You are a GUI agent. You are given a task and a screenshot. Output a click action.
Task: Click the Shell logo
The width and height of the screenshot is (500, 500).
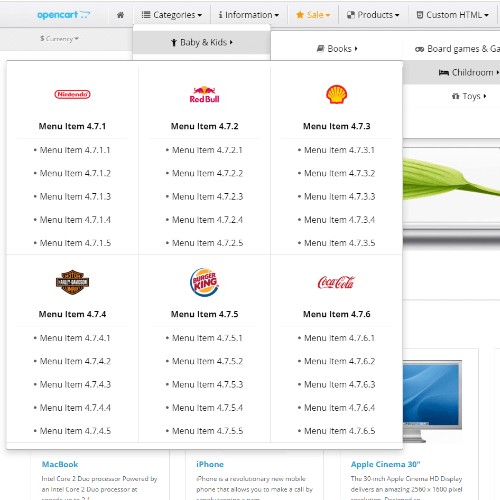pyautogui.click(x=337, y=94)
